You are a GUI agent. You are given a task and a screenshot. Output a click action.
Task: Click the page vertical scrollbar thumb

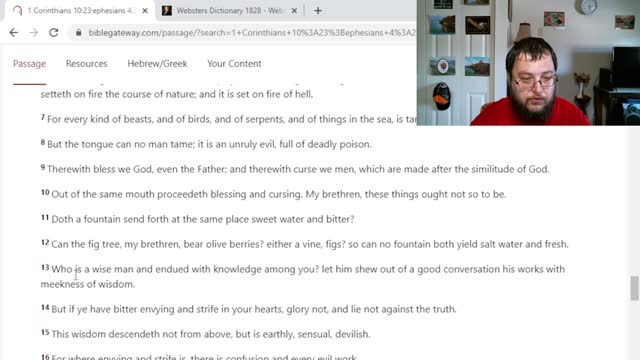634,288
